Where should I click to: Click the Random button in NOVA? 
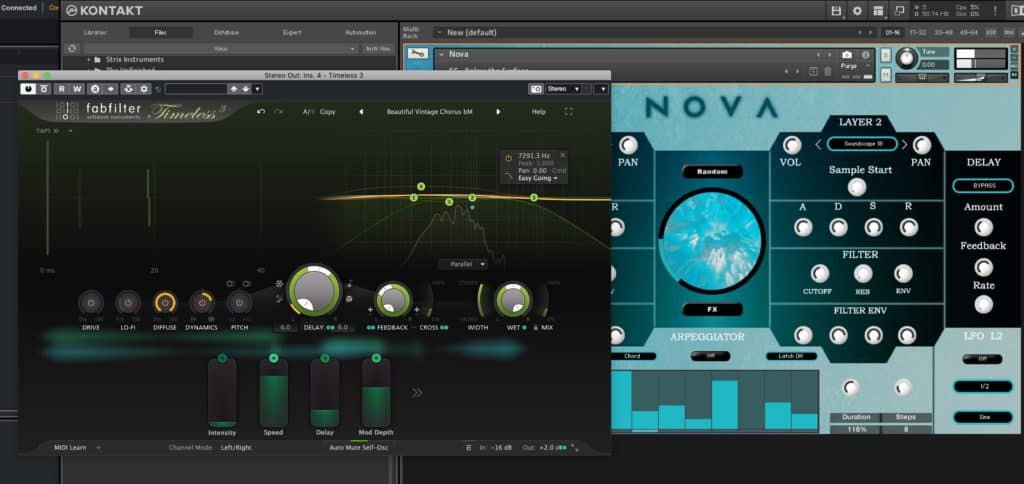click(712, 172)
